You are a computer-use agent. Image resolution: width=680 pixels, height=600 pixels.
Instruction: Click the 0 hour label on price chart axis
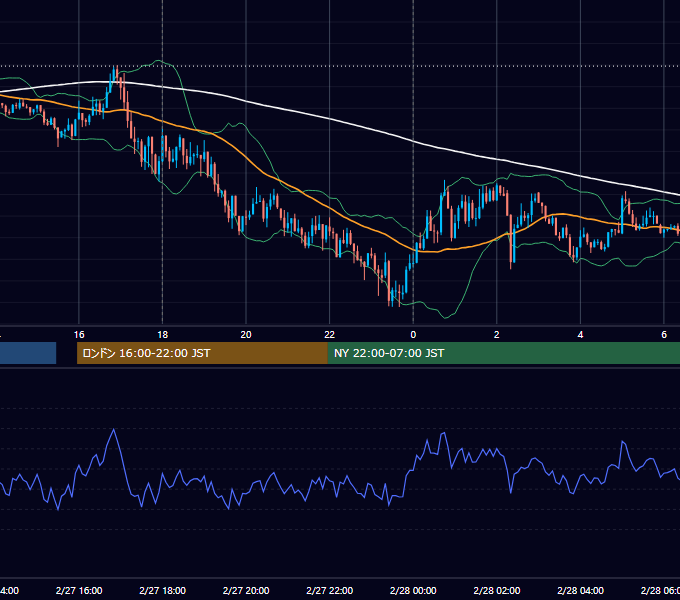413,335
